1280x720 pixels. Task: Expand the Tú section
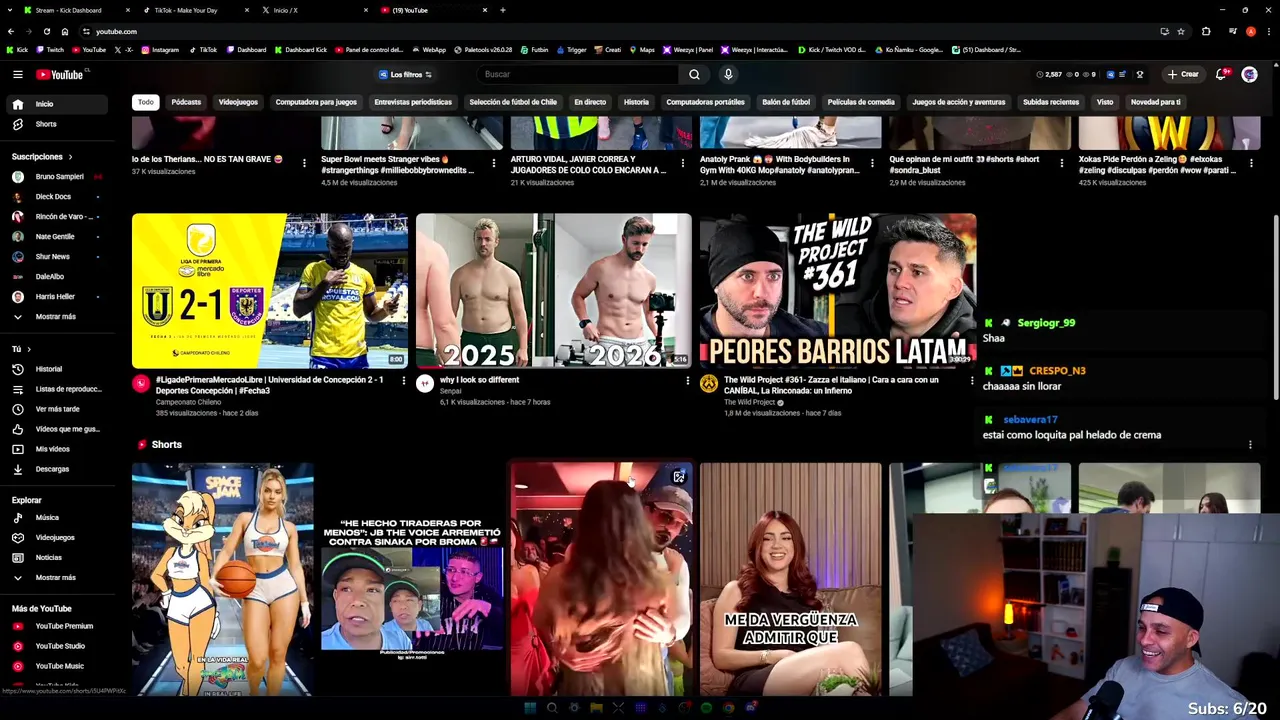point(21,349)
